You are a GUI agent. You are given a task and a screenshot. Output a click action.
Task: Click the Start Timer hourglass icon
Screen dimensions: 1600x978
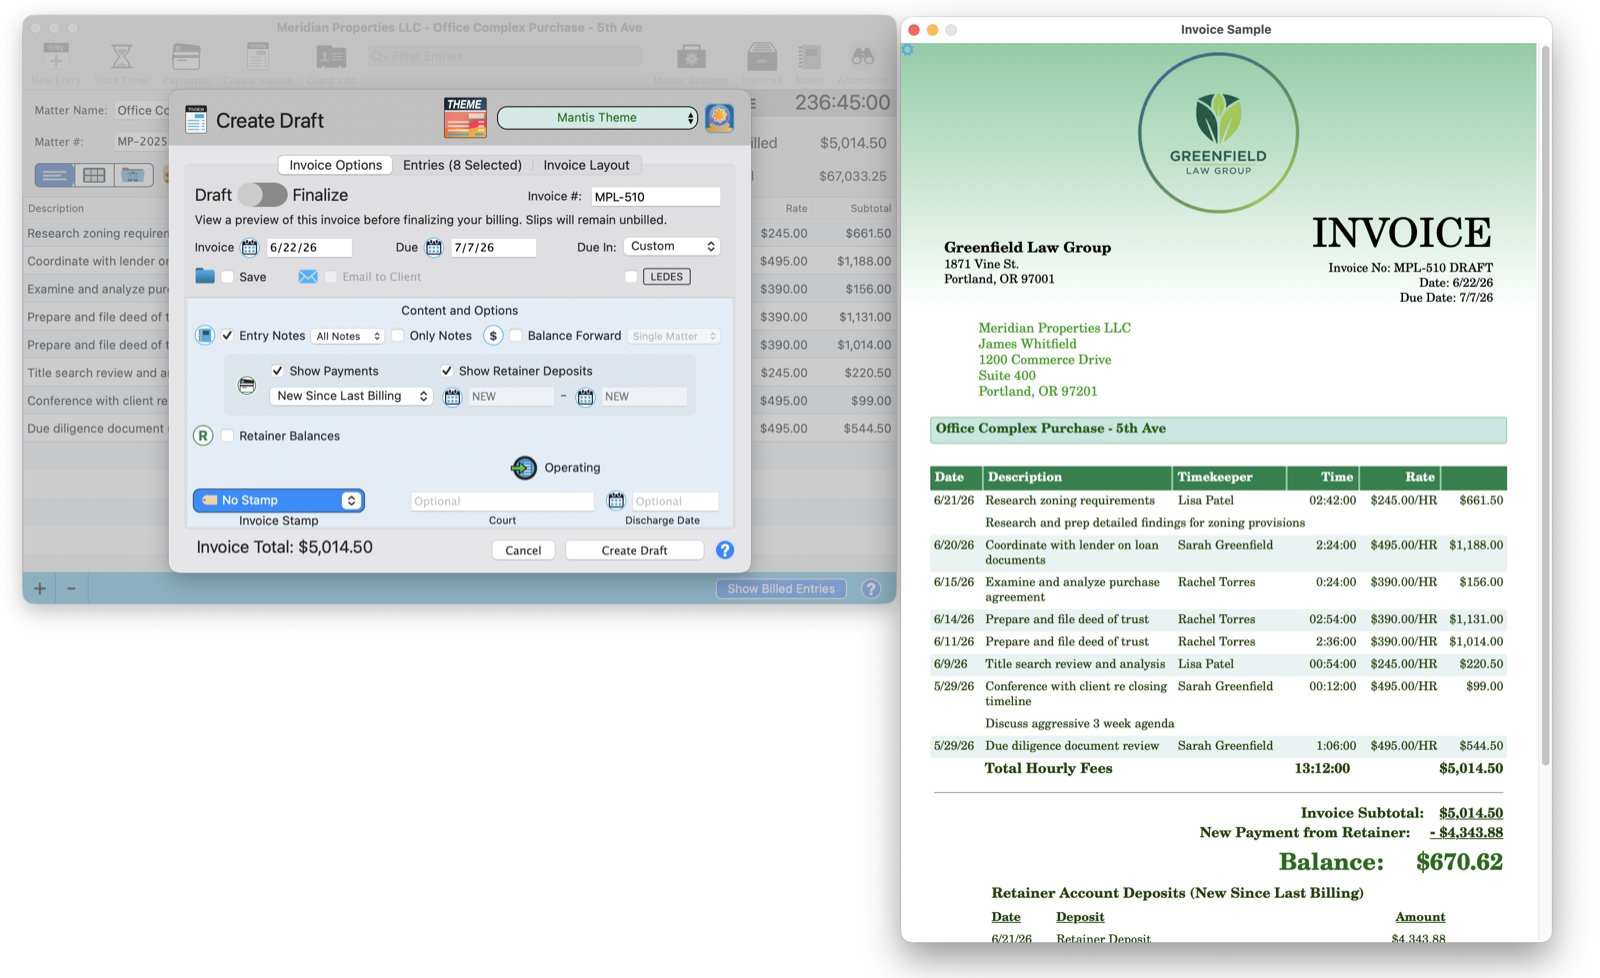click(x=121, y=57)
